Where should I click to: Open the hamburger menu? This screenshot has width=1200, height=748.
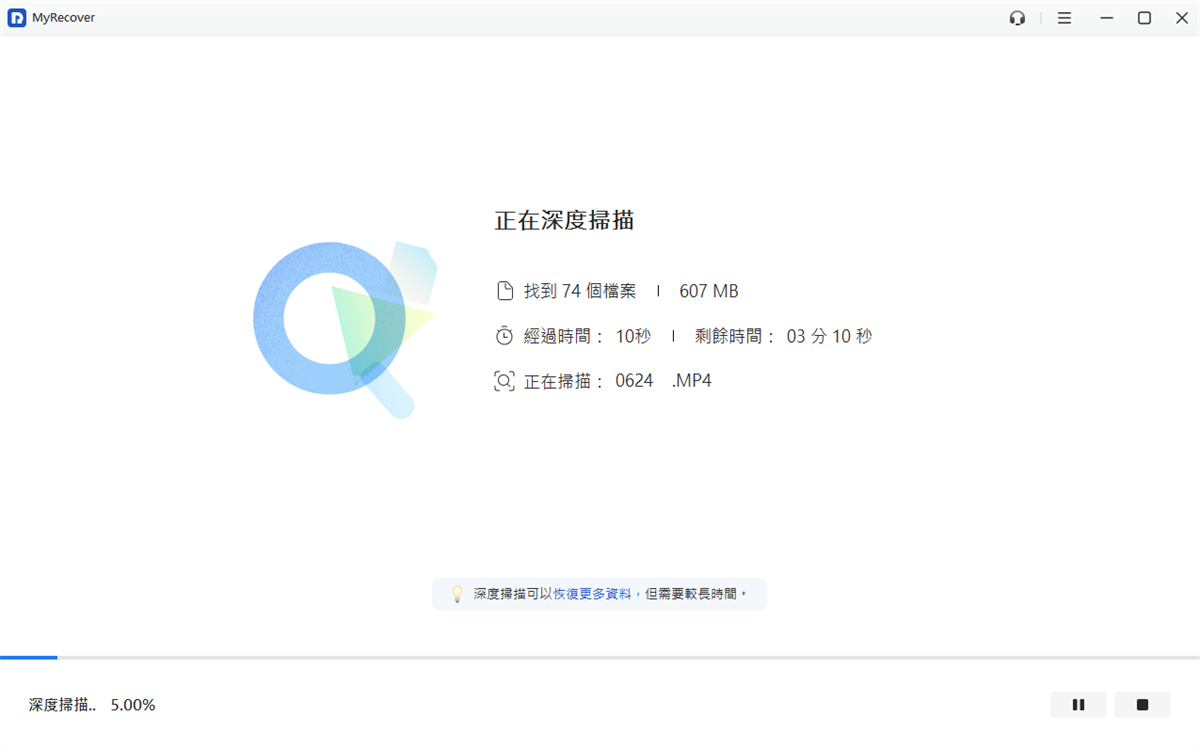tap(1064, 18)
